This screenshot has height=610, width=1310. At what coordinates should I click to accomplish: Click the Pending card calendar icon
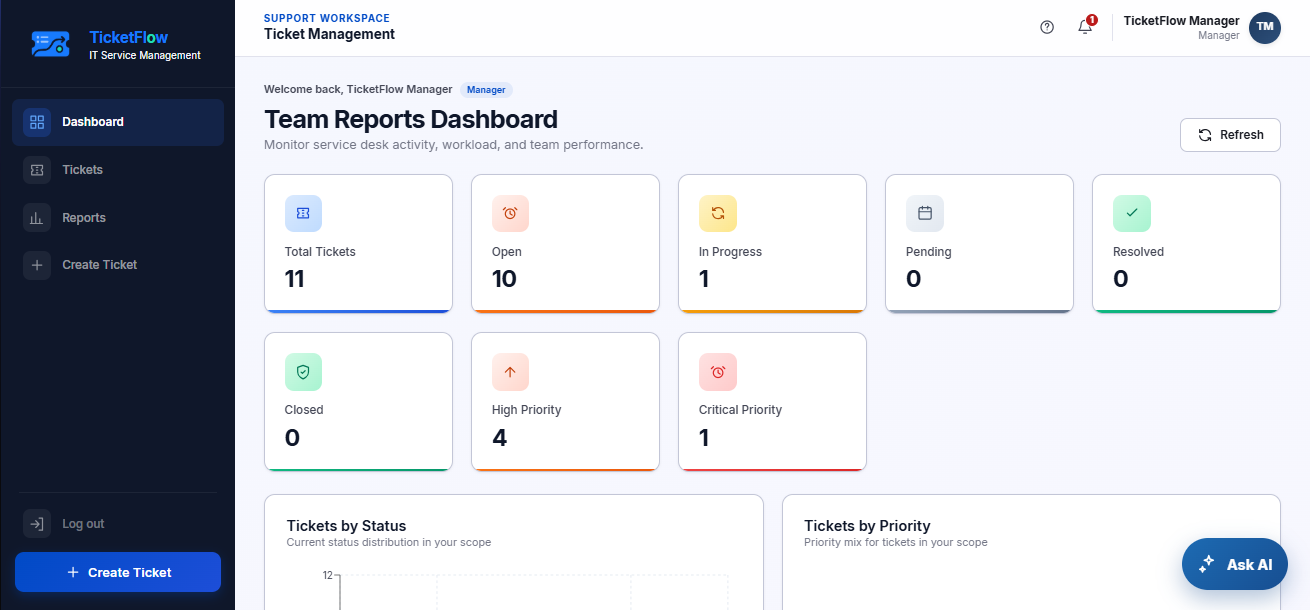[x=924, y=213]
